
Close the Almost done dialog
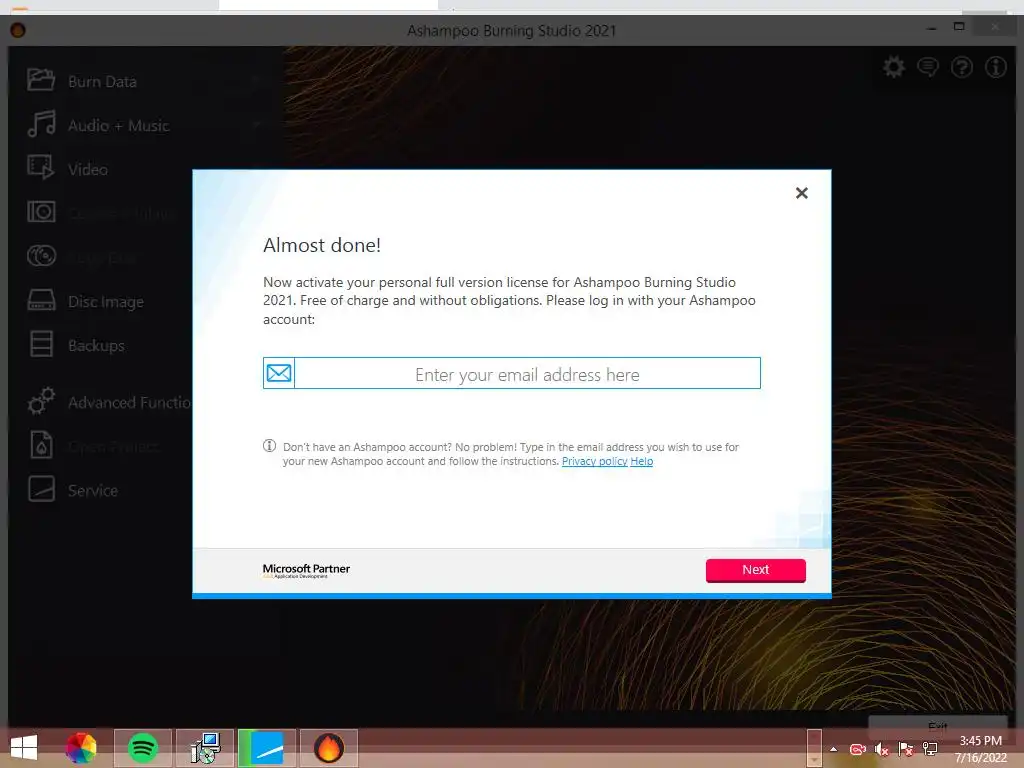[x=802, y=193]
